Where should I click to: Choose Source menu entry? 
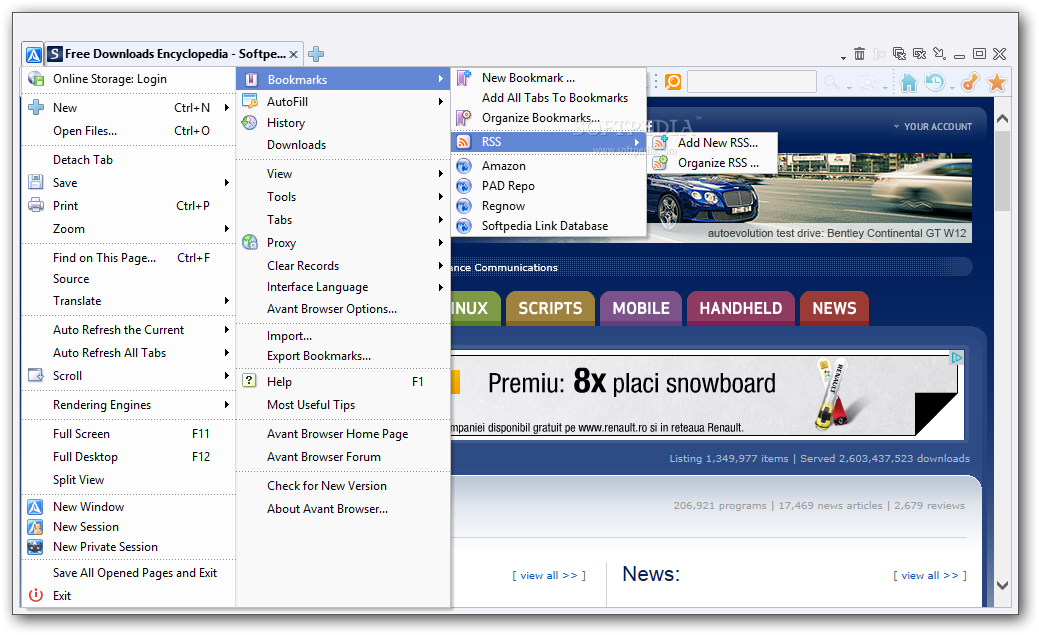tap(129, 279)
